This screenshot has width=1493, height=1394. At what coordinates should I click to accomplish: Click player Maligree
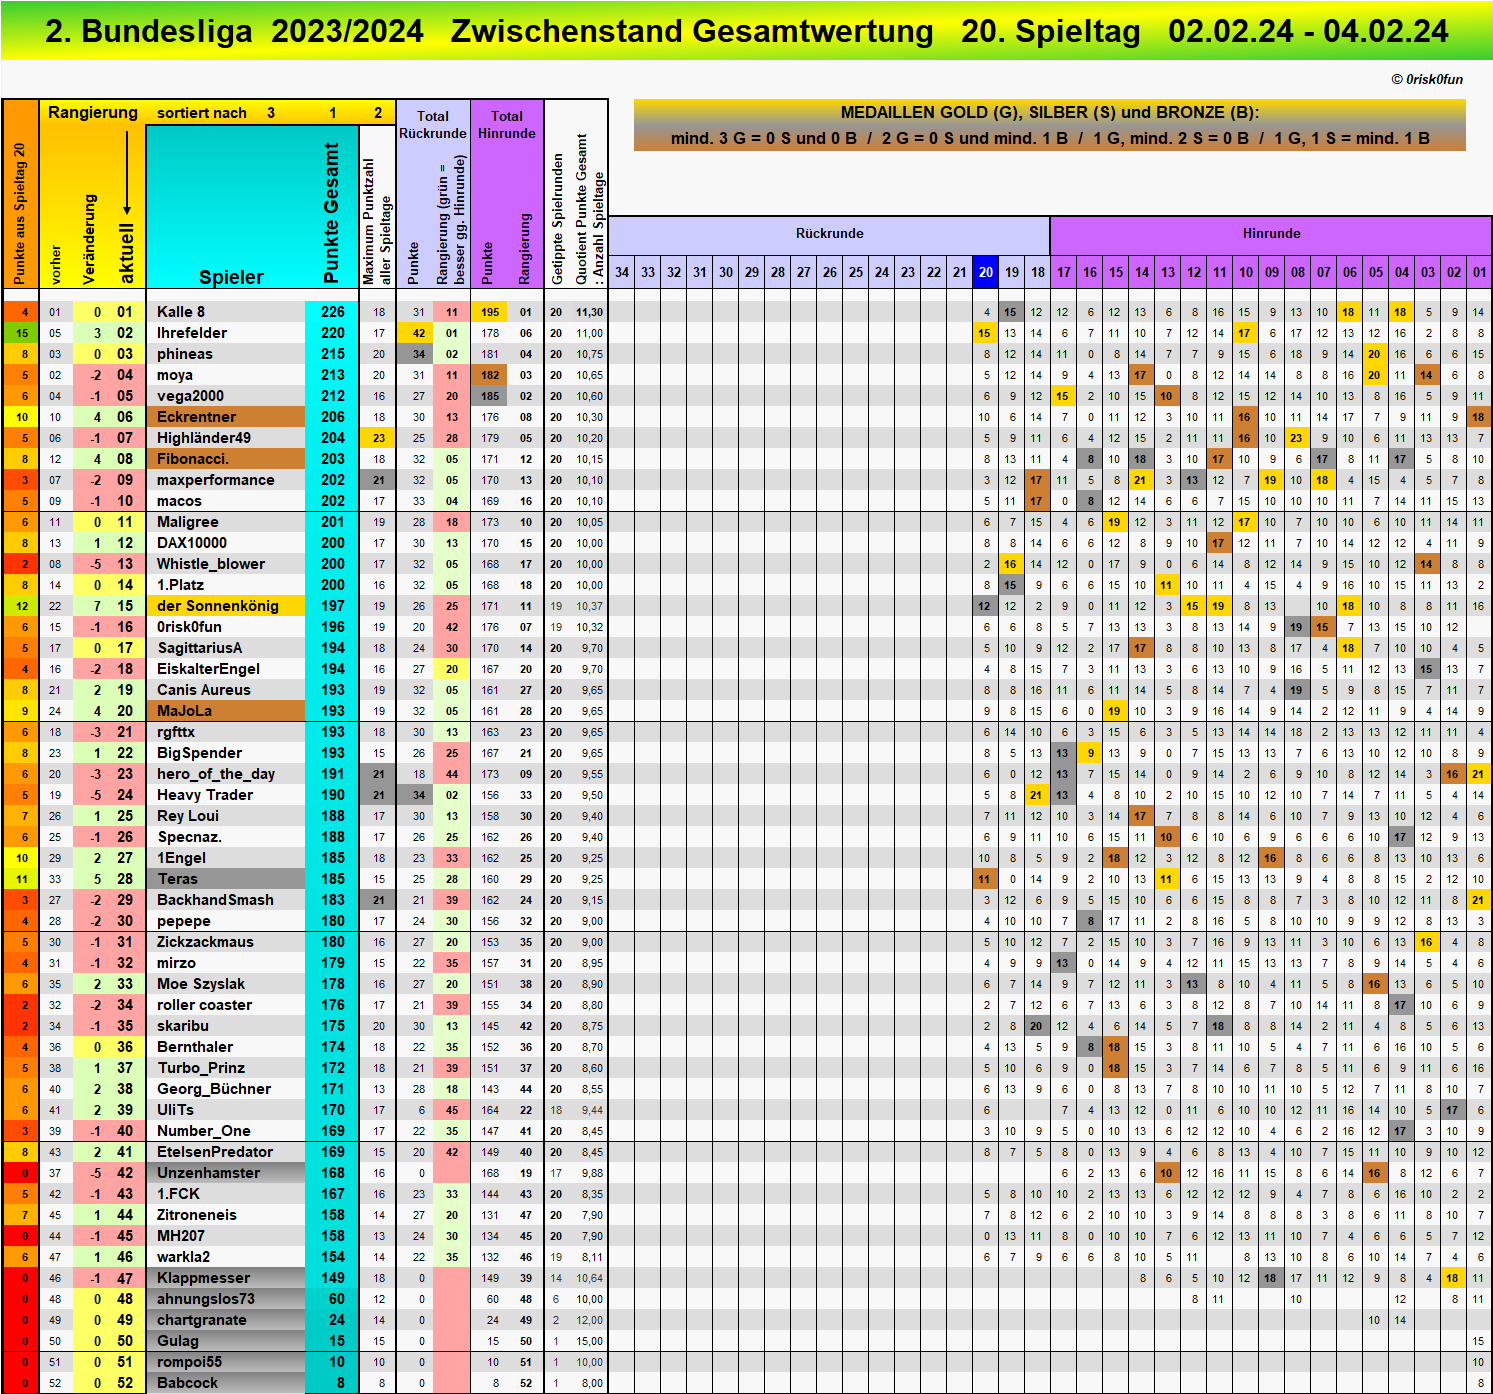(x=188, y=522)
